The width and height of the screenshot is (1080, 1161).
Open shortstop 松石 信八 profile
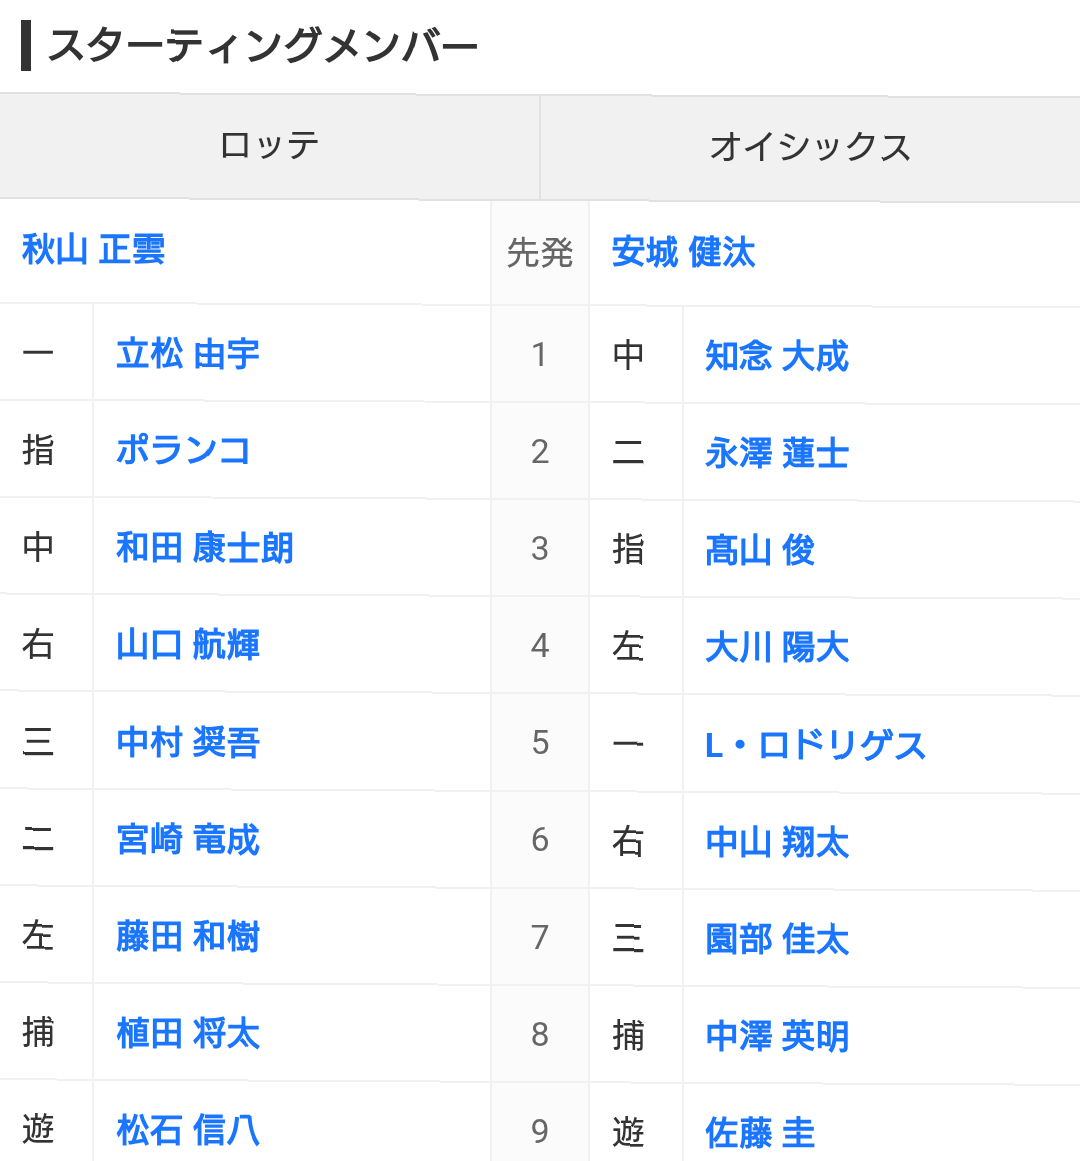[188, 1131]
